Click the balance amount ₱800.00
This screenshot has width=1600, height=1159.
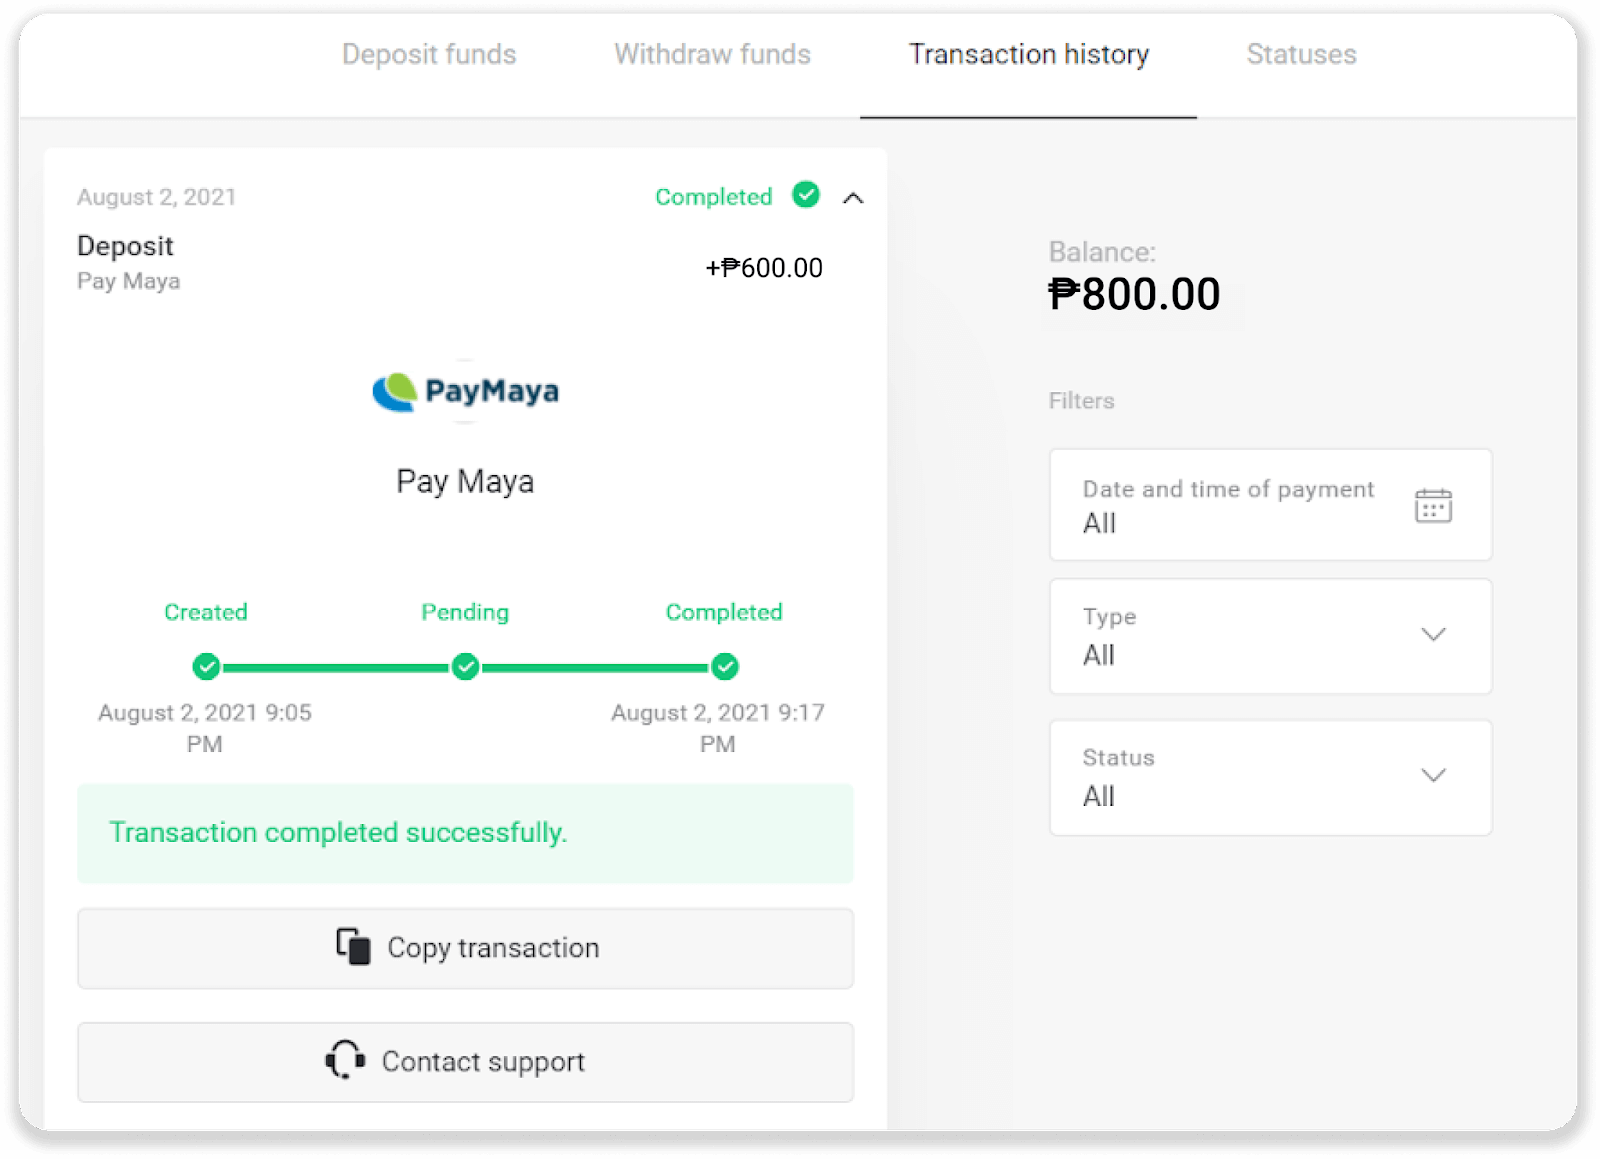(x=1134, y=294)
